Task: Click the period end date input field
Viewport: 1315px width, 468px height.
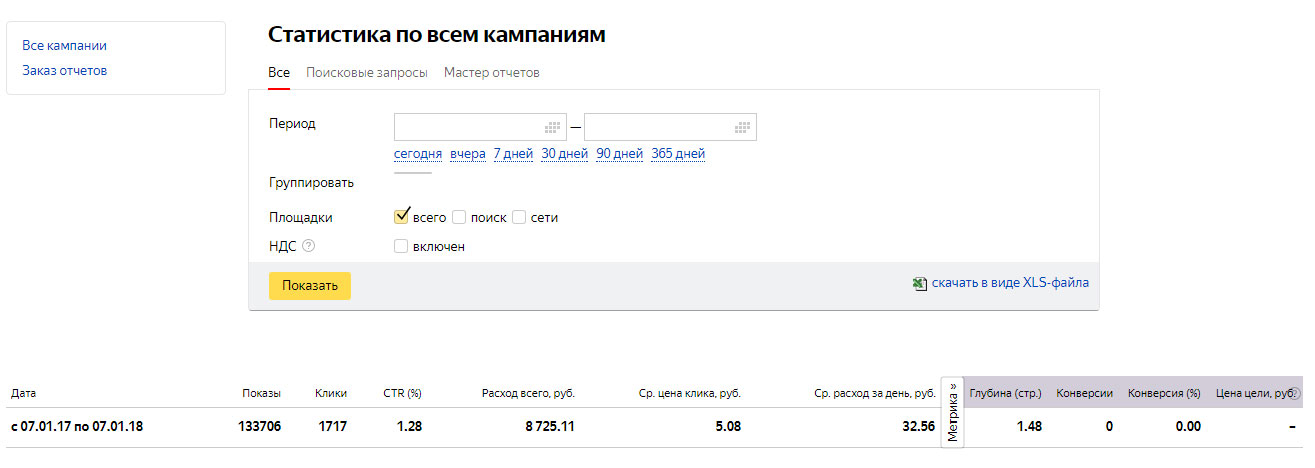Action: point(670,127)
